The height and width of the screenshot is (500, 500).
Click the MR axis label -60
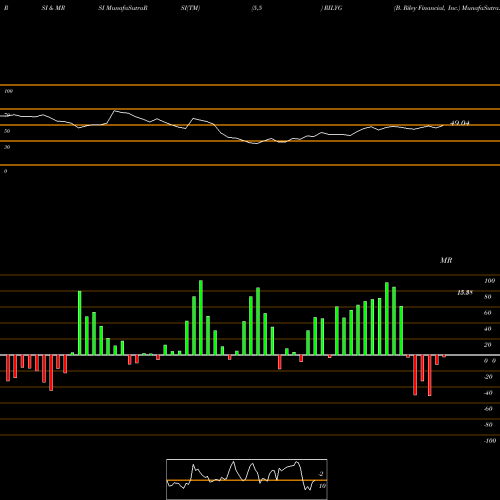click(x=488, y=409)
